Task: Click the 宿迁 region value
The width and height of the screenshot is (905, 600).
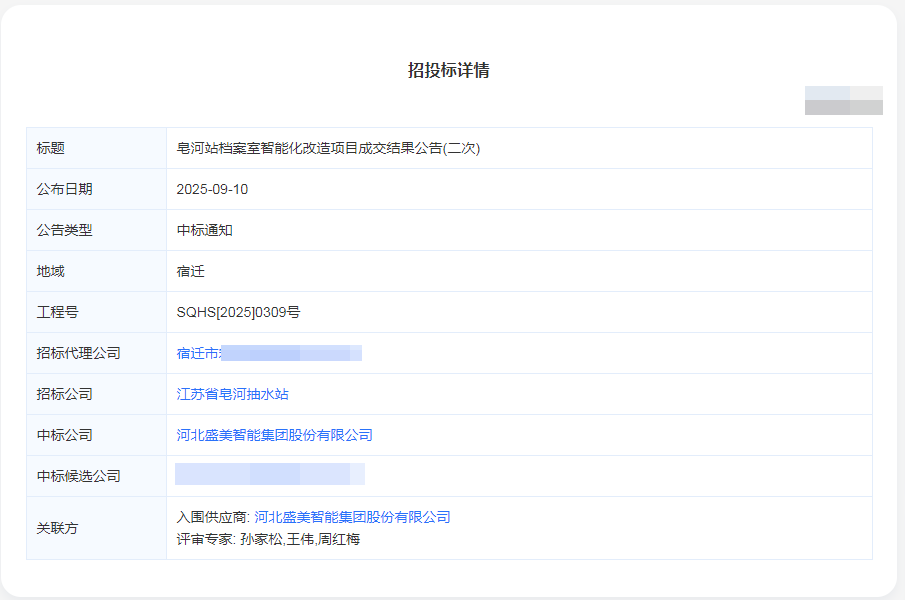Action: [x=188, y=270]
